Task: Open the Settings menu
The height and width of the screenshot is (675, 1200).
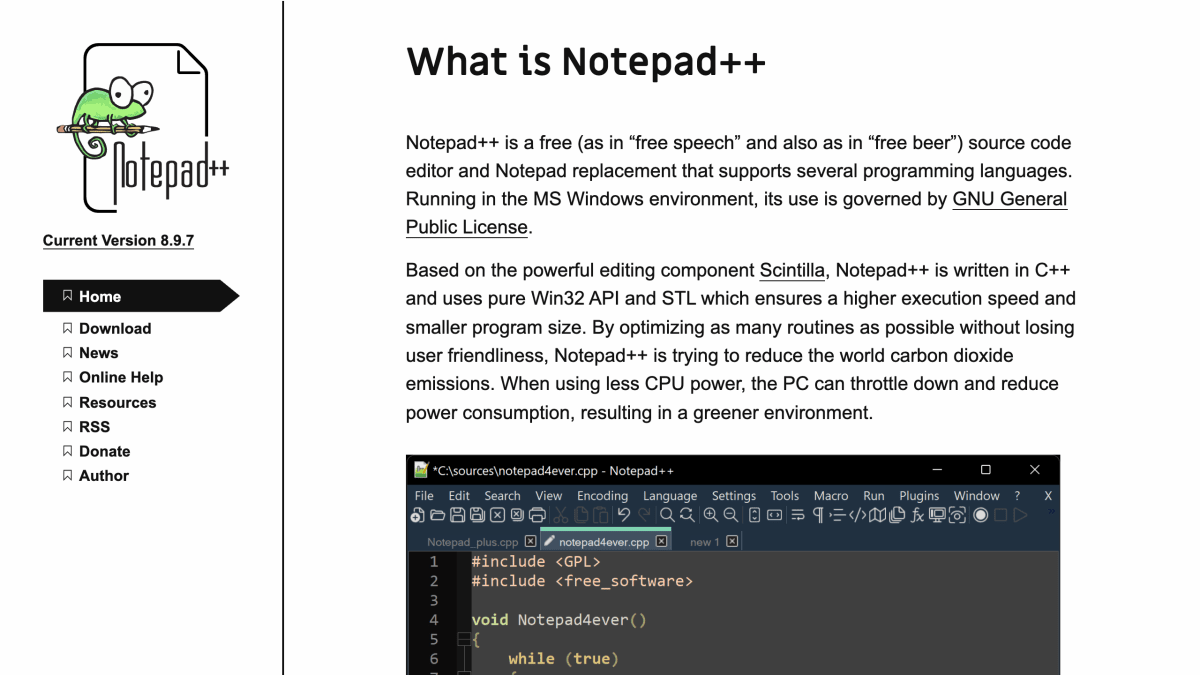Action: pos(734,496)
